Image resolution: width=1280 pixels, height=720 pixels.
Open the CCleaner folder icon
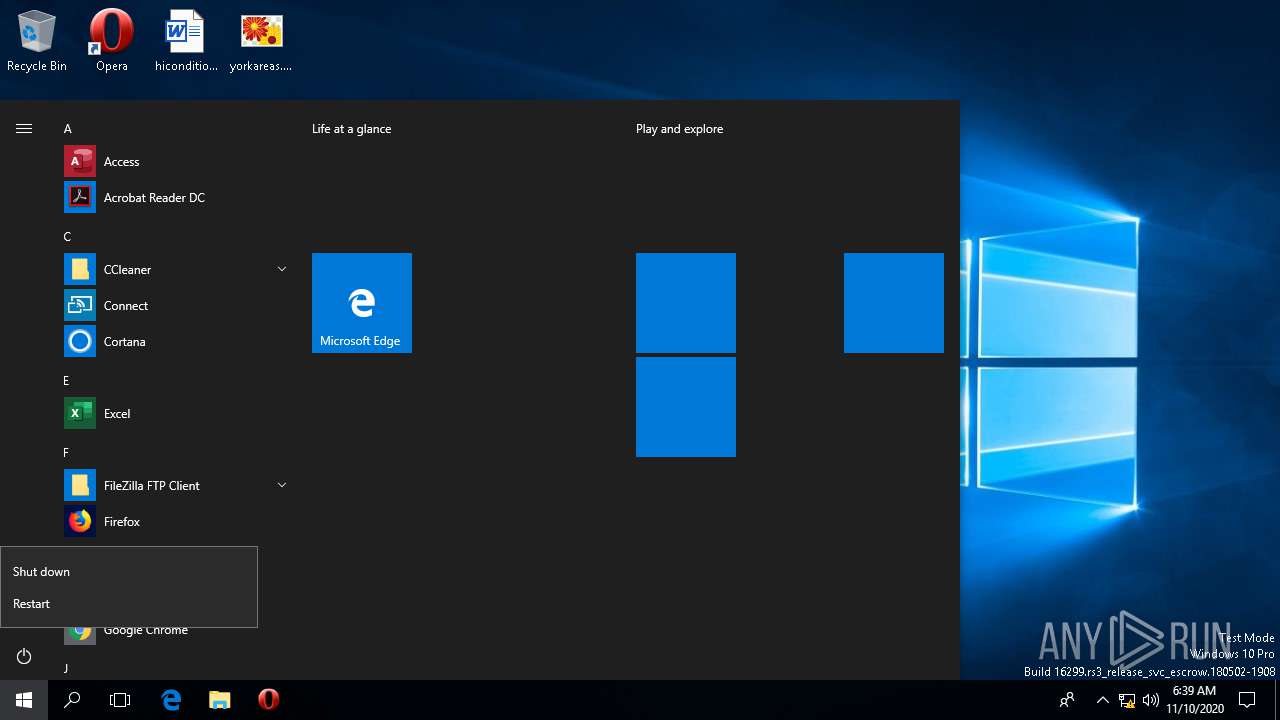[80, 269]
